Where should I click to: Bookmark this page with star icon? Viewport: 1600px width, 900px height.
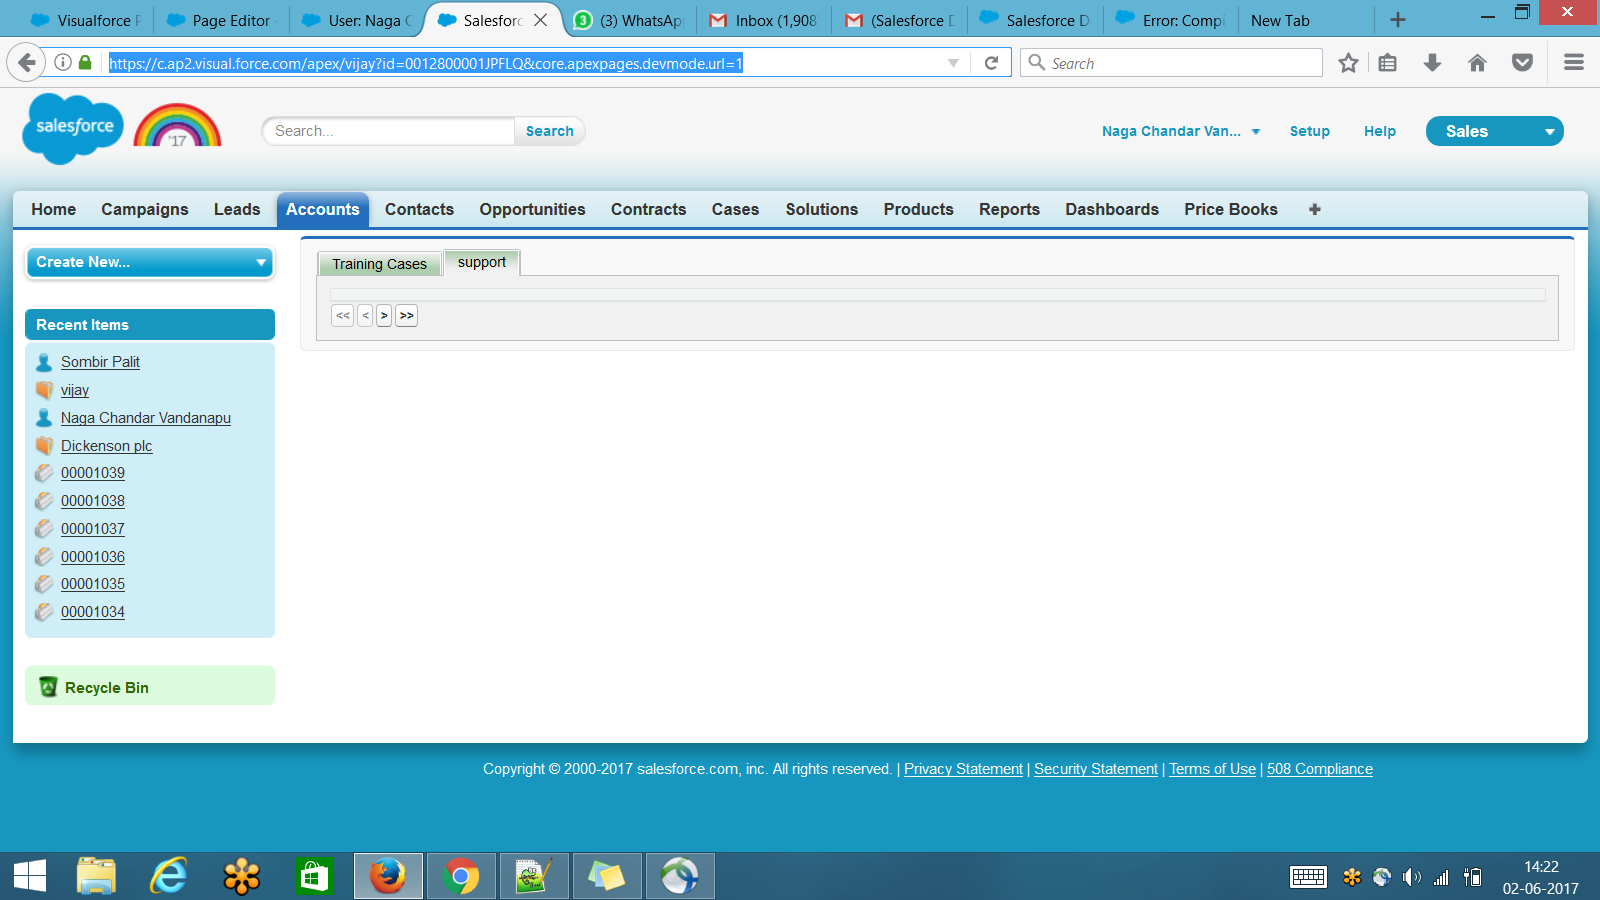1348,63
